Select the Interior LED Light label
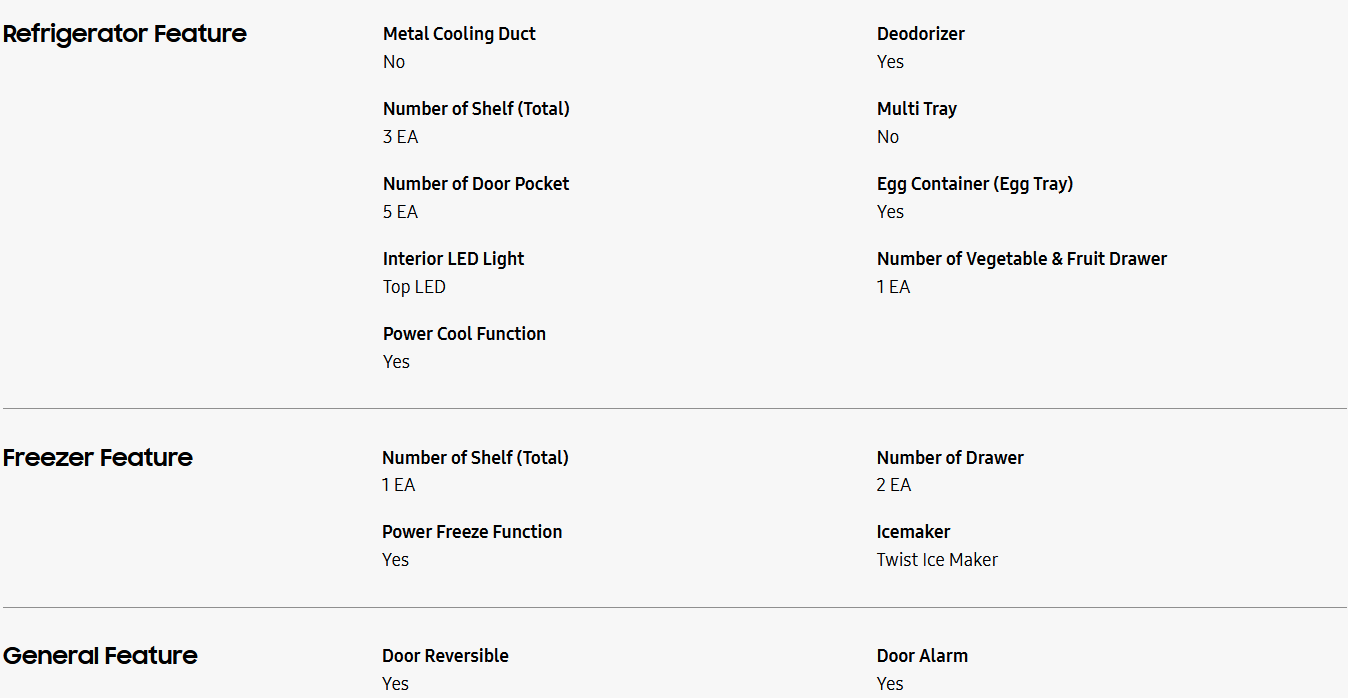The height and width of the screenshot is (698, 1348). click(453, 259)
